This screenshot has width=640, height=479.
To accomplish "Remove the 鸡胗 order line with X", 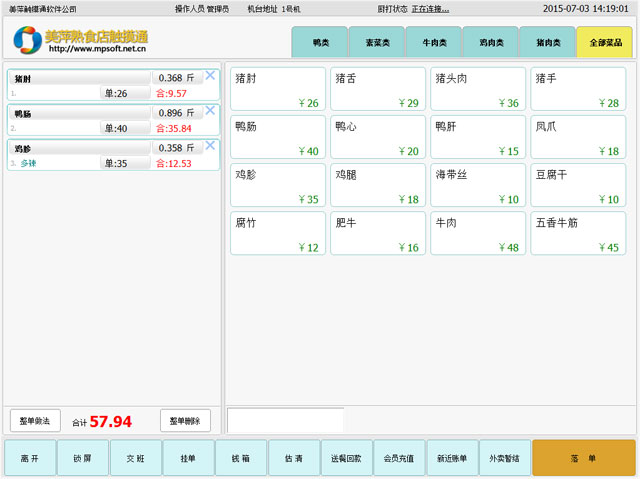I will click(211, 146).
